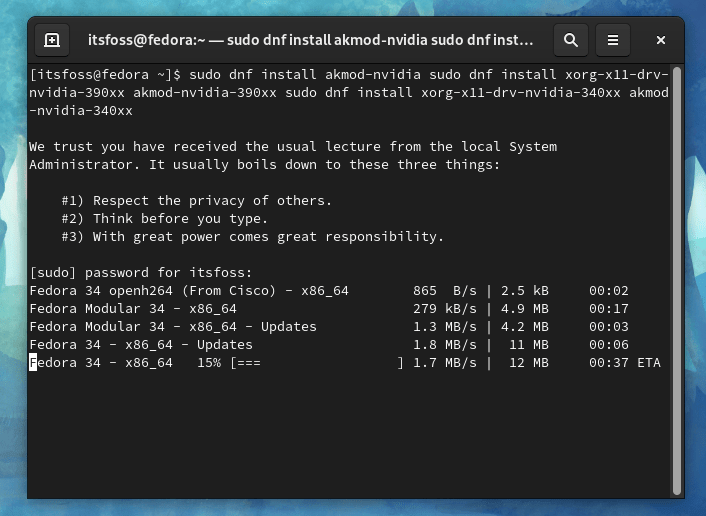Open a new terminal tab
The image size is (706, 516).
pyautogui.click(x=52, y=41)
